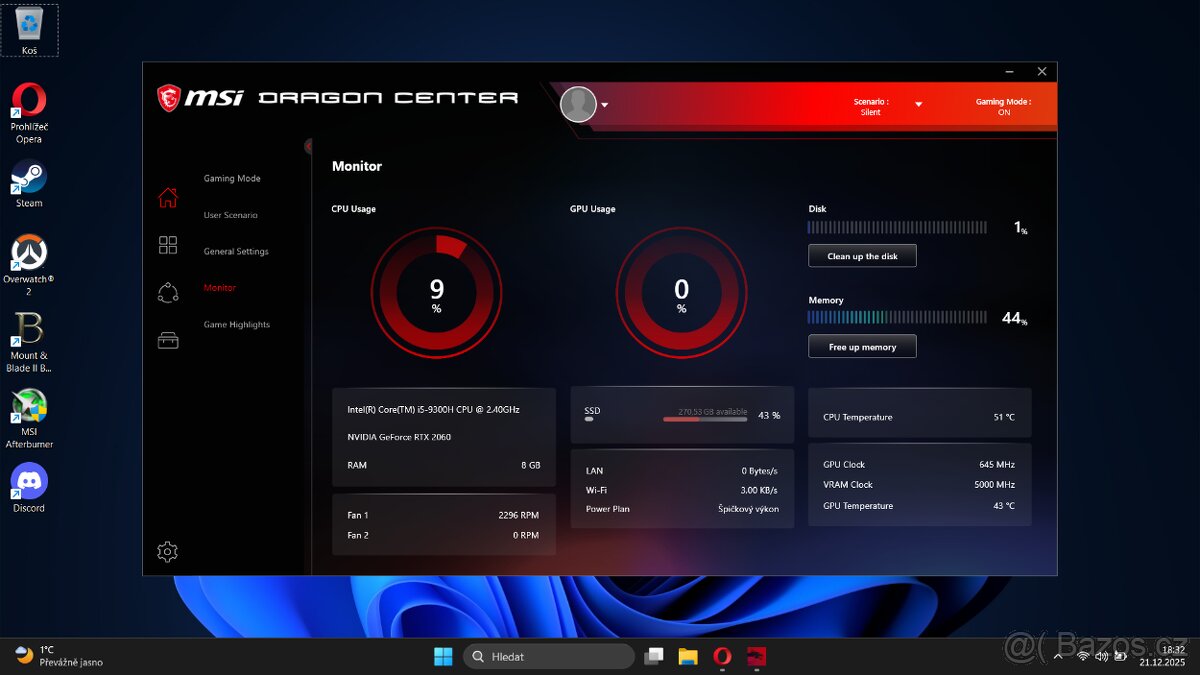Switch to the User Scenario section
The width and height of the screenshot is (1200, 675).
point(231,214)
